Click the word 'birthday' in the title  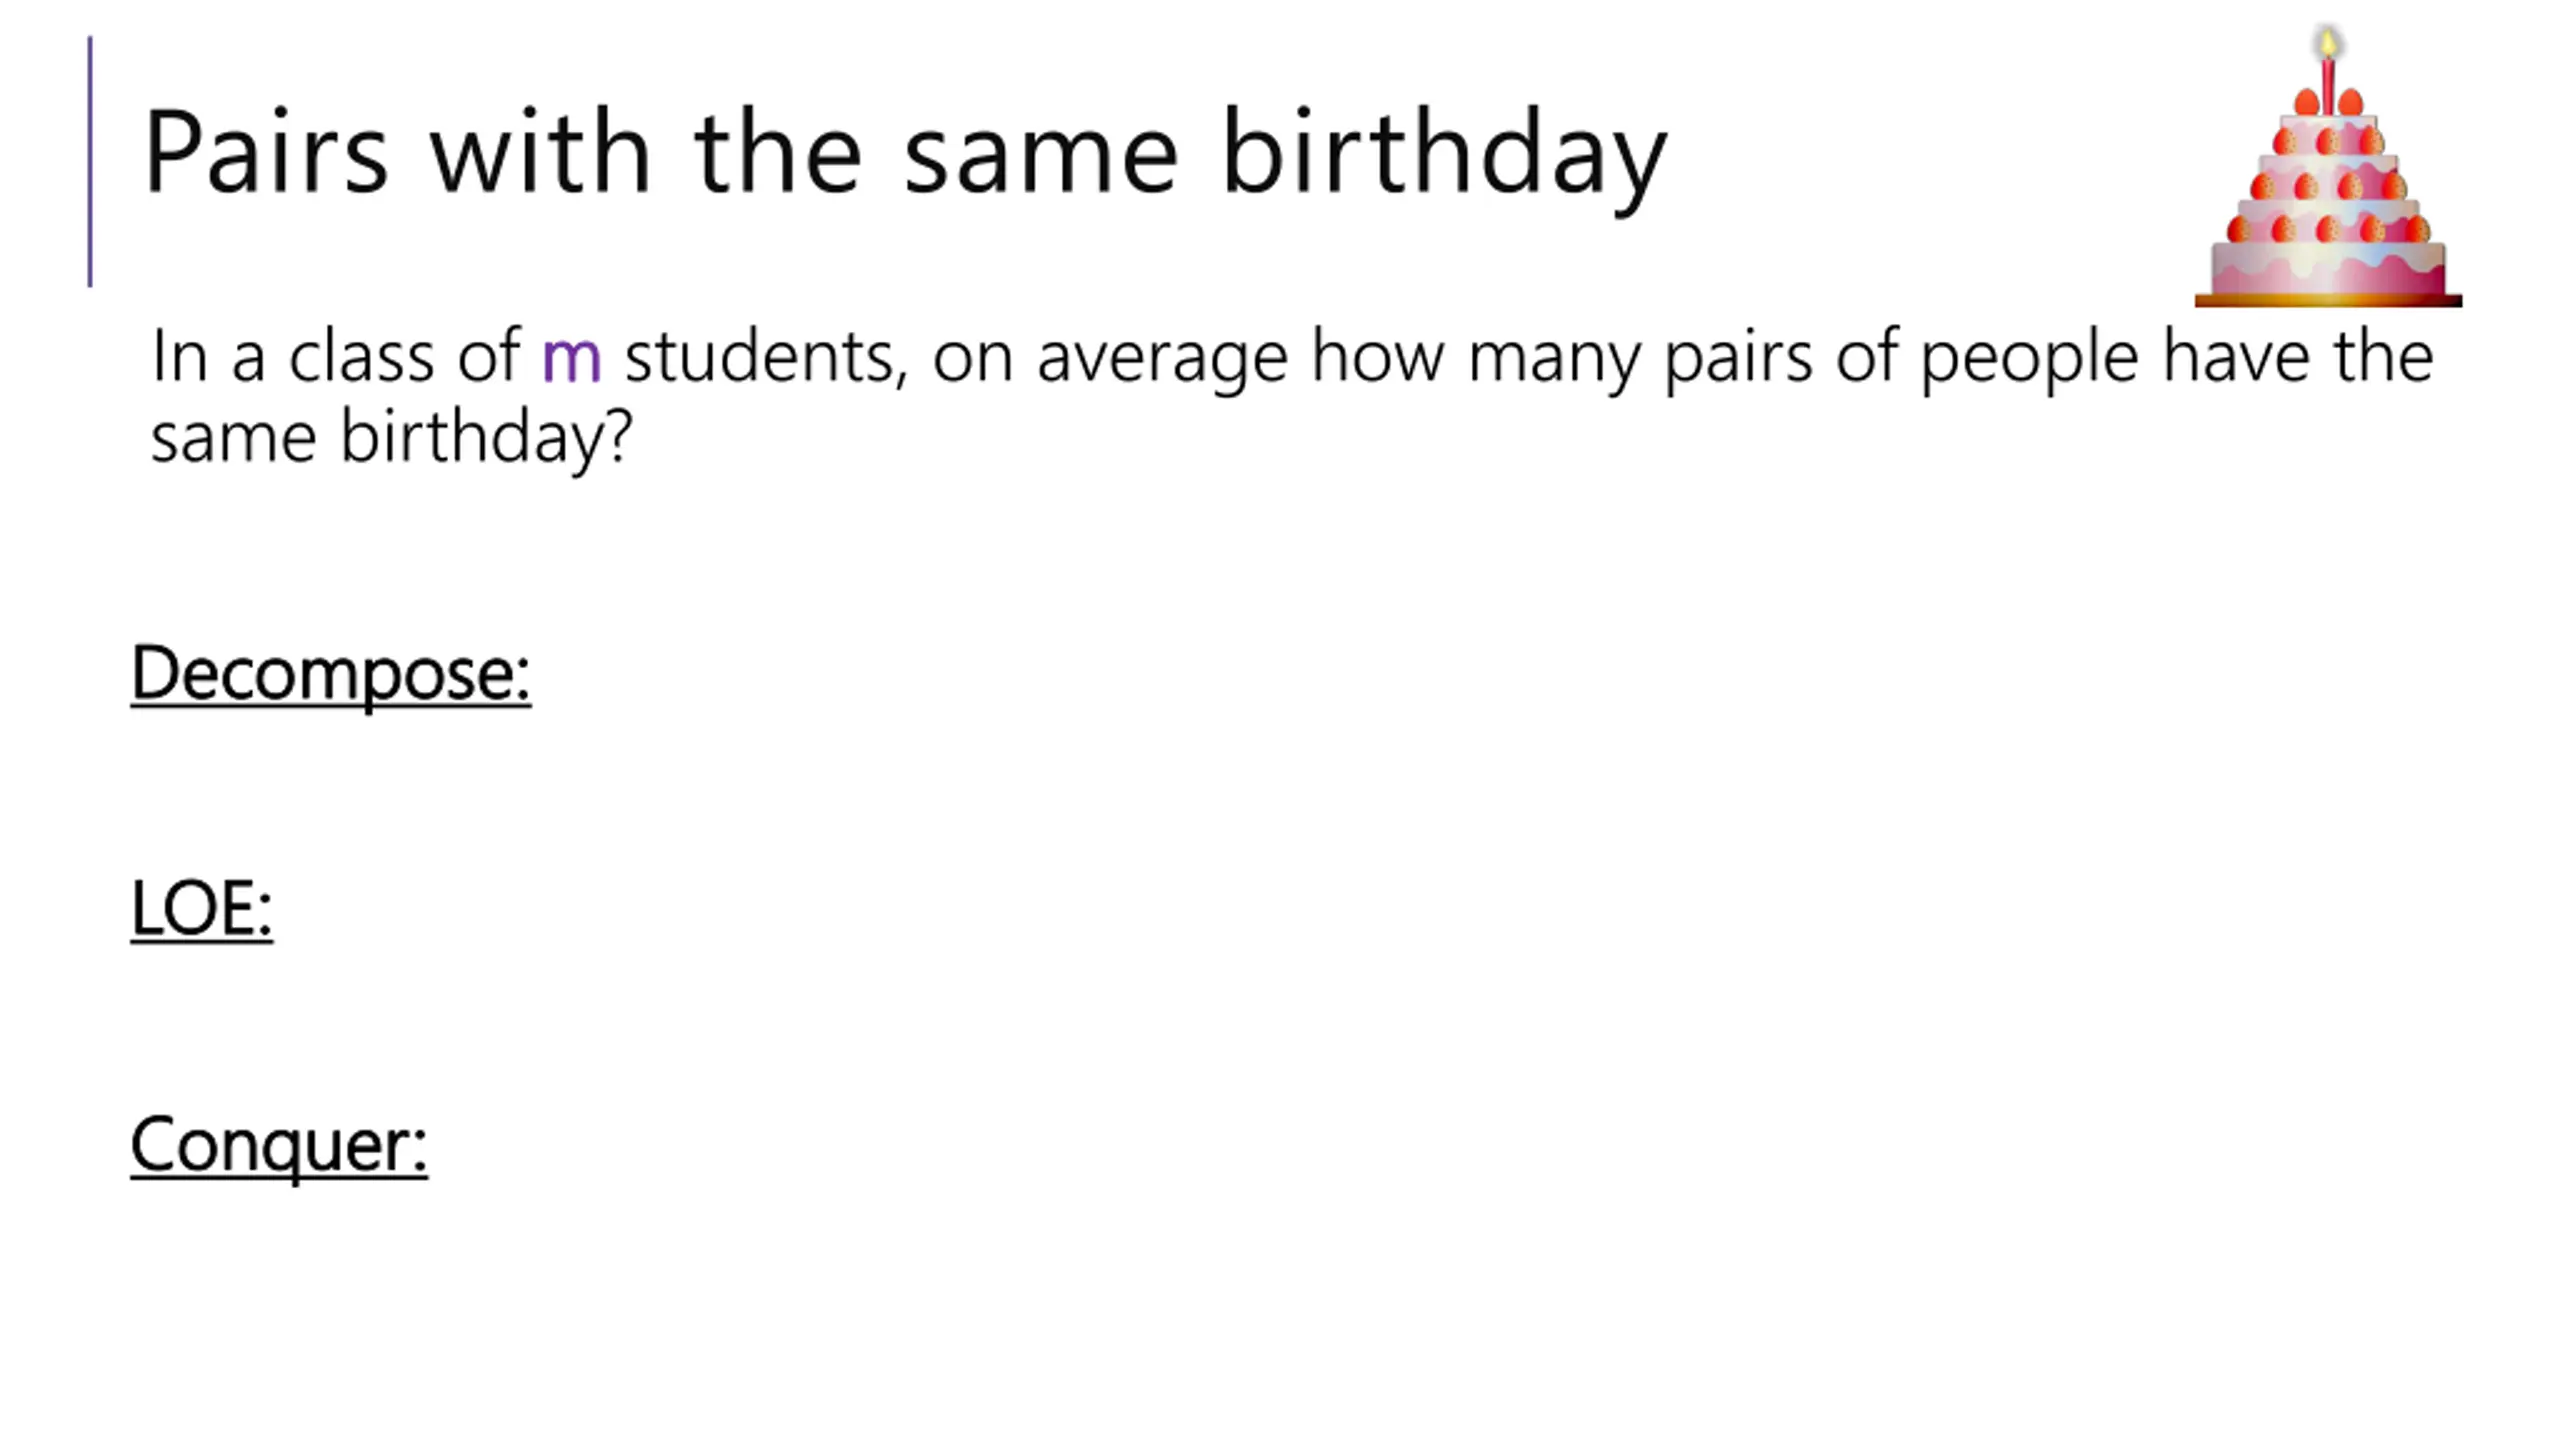(x=1444, y=156)
